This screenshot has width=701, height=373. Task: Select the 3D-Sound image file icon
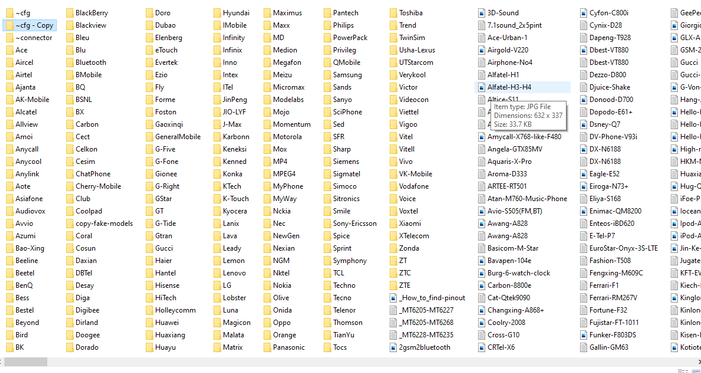coord(481,13)
